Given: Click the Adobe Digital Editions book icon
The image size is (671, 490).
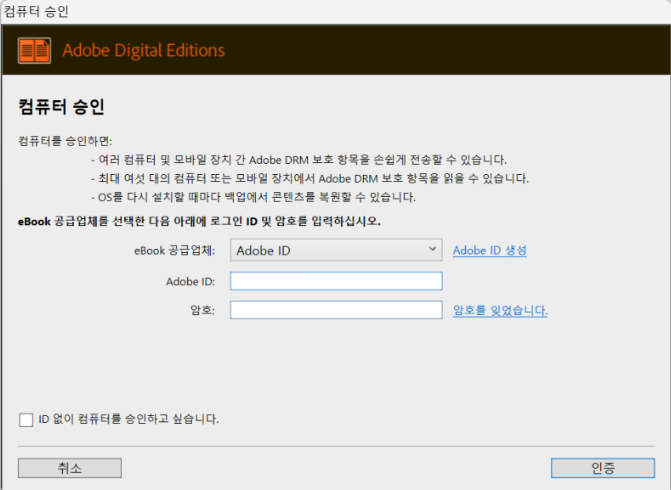Looking at the screenshot, I should (34, 50).
